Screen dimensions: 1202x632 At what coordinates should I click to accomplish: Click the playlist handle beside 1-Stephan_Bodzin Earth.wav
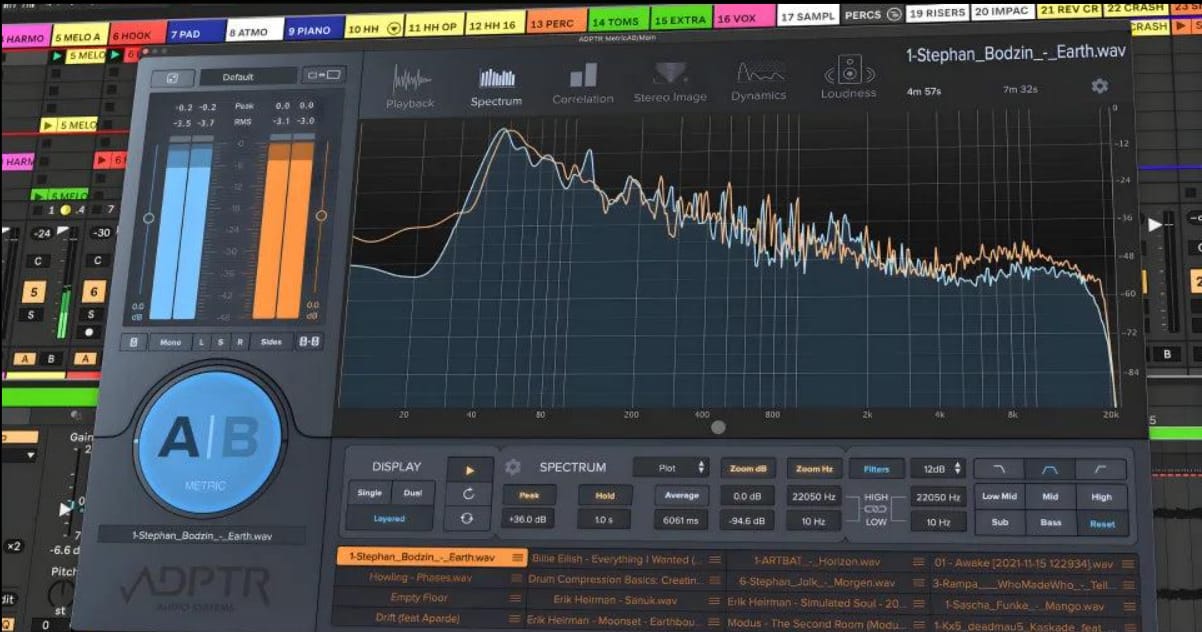tap(517, 558)
